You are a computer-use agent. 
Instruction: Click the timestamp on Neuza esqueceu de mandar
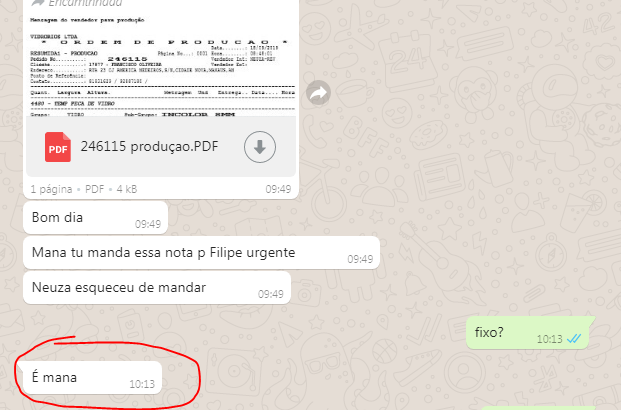point(270,294)
